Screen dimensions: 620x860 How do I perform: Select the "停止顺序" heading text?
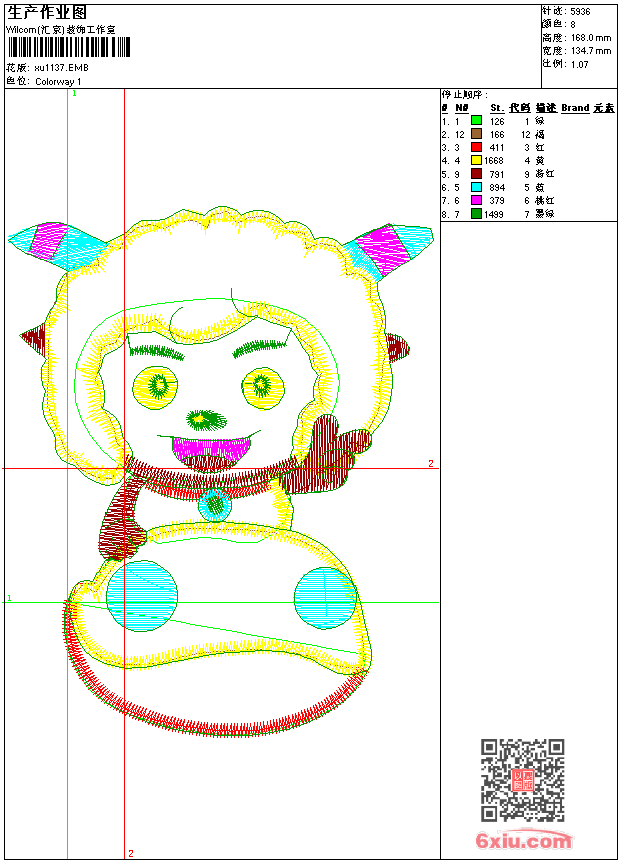[x=463, y=94]
